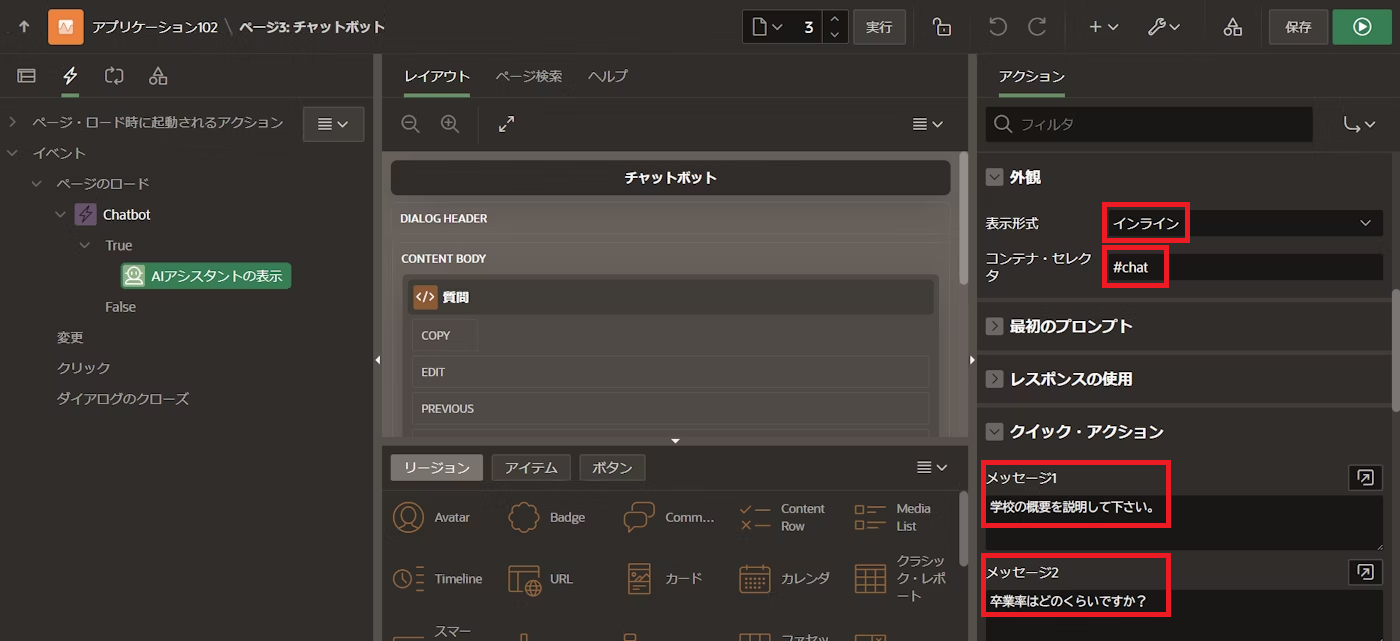Click the PREVIOUS slot in layout
Viewport: 1400px width, 641px height.
pos(670,408)
